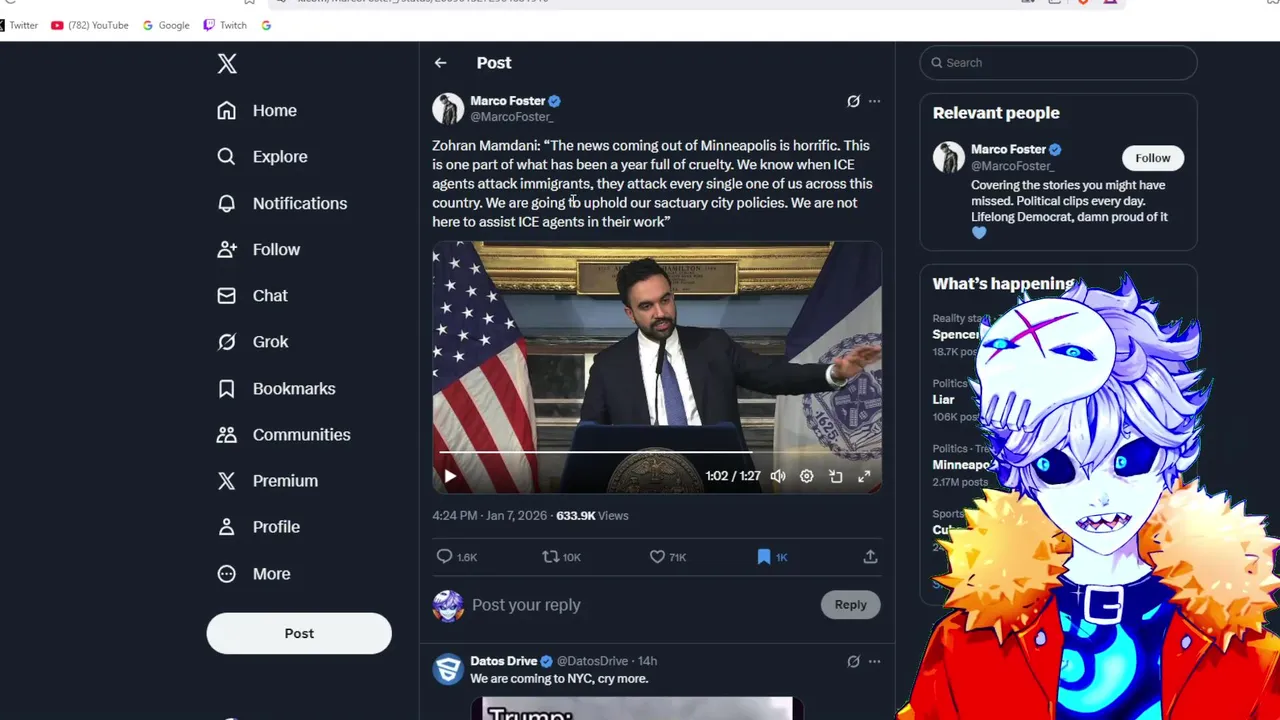Toggle the bookmark showing 1K
Image resolution: width=1280 pixels, height=720 pixels.
pyautogui.click(x=772, y=557)
